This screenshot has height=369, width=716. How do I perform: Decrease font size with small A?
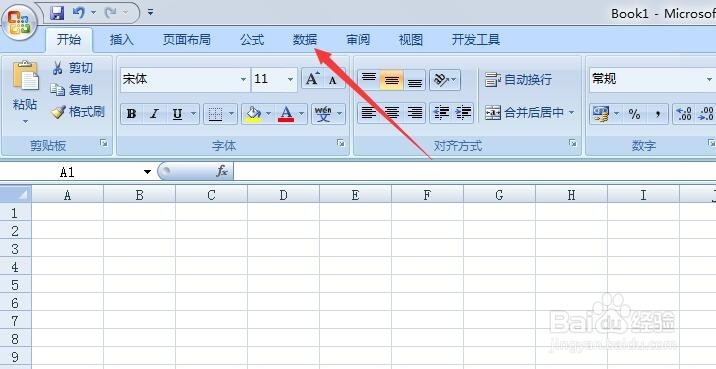coord(334,80)
